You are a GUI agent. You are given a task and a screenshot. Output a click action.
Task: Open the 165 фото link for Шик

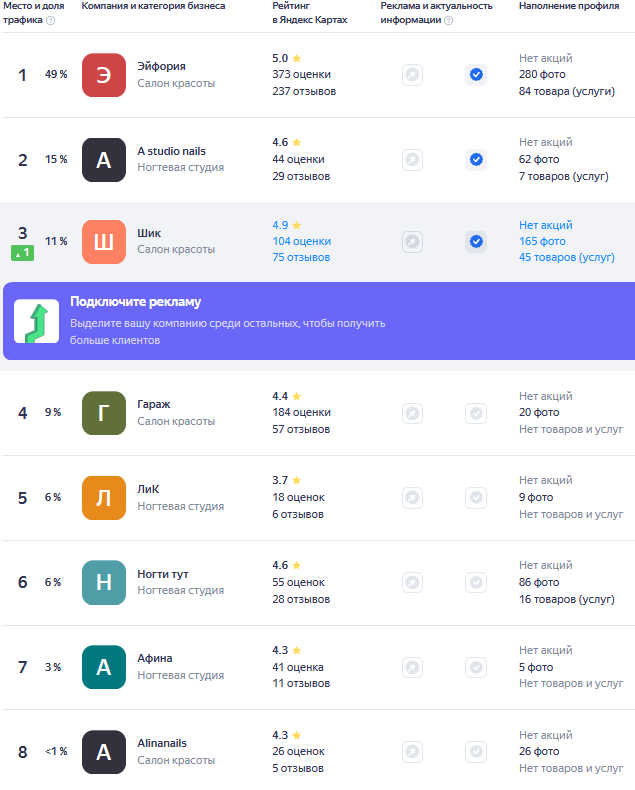coord(542,241)
